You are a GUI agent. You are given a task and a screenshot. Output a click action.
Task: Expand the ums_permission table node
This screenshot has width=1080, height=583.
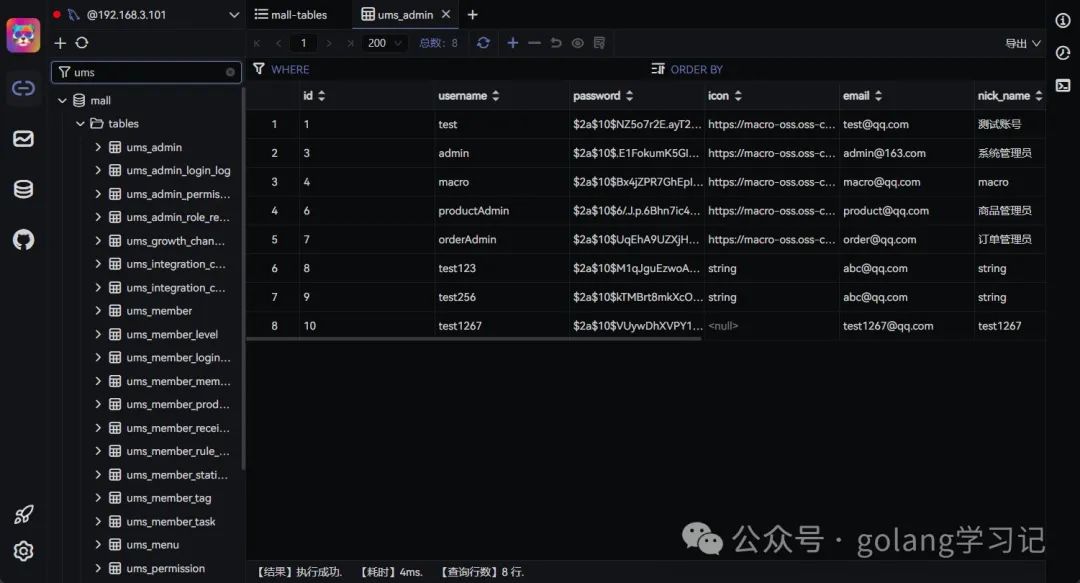98,568
